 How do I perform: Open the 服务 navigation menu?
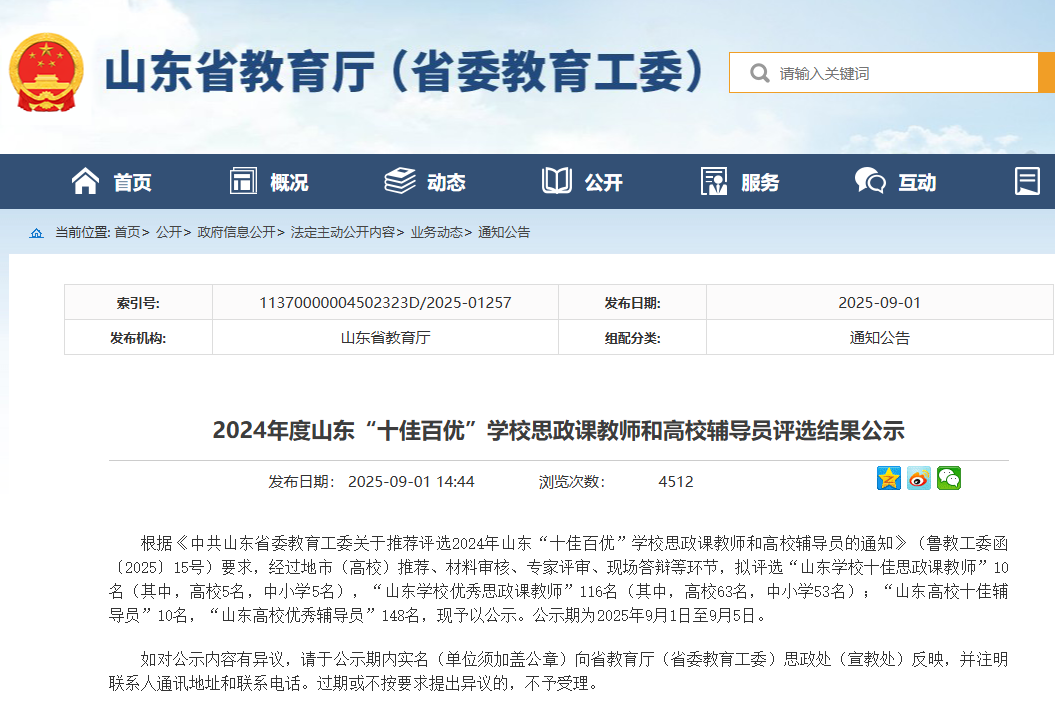[x=759, y=182]
